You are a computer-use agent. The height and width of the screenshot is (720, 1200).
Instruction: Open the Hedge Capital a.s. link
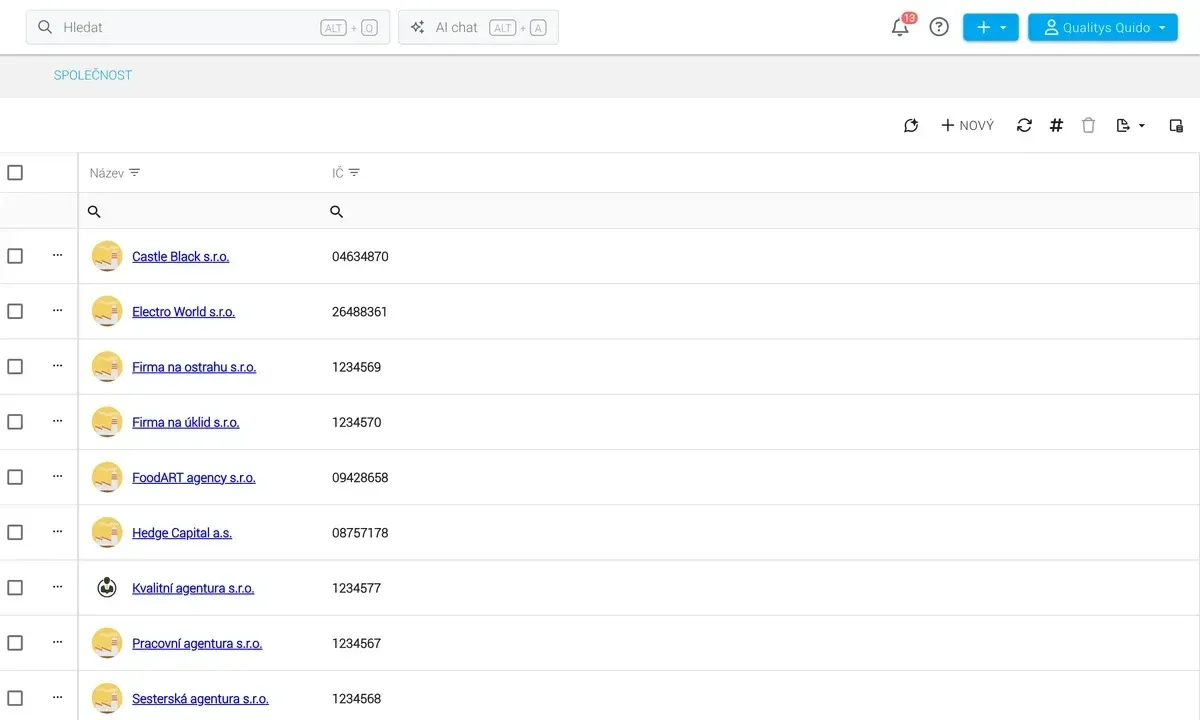pos(182,533)
